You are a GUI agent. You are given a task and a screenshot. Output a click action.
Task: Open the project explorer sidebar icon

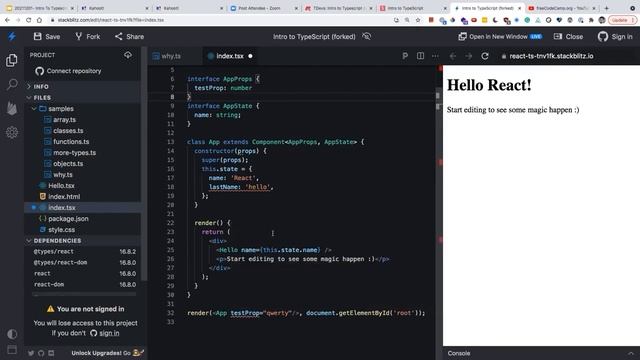pyautogui.click(x=12, y=60)
